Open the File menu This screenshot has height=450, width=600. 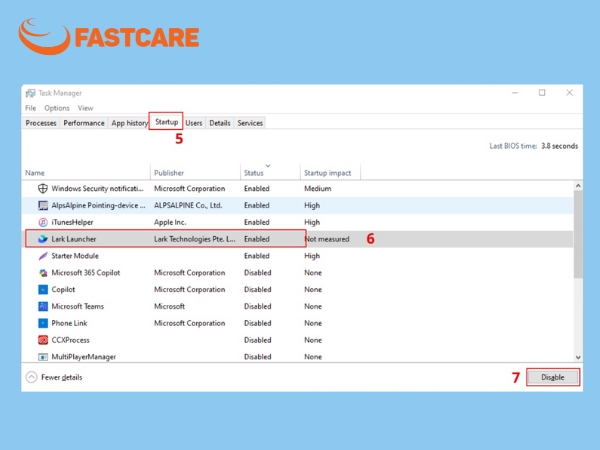coord(31,108)
